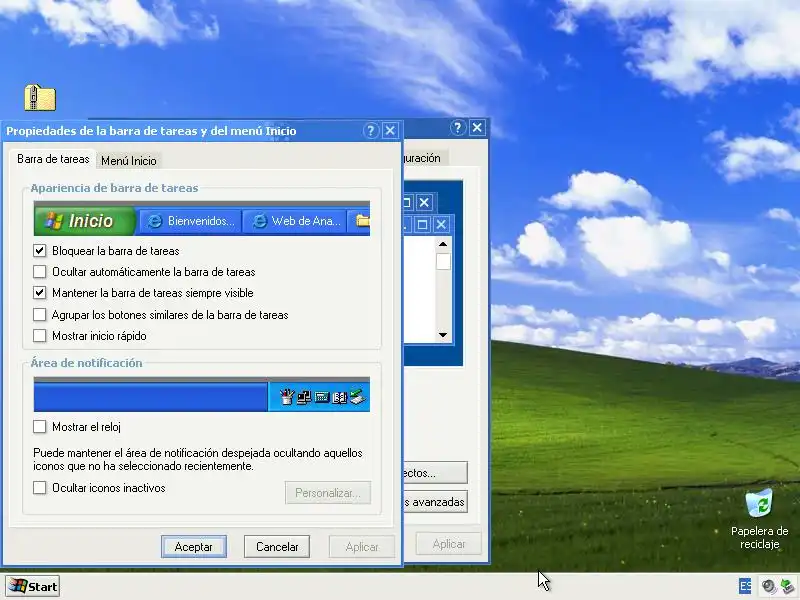Viewport: 800px width, 600px height.
Task: Close the Propiedades de la barra de tareas dialog
Action: [390, 131]
